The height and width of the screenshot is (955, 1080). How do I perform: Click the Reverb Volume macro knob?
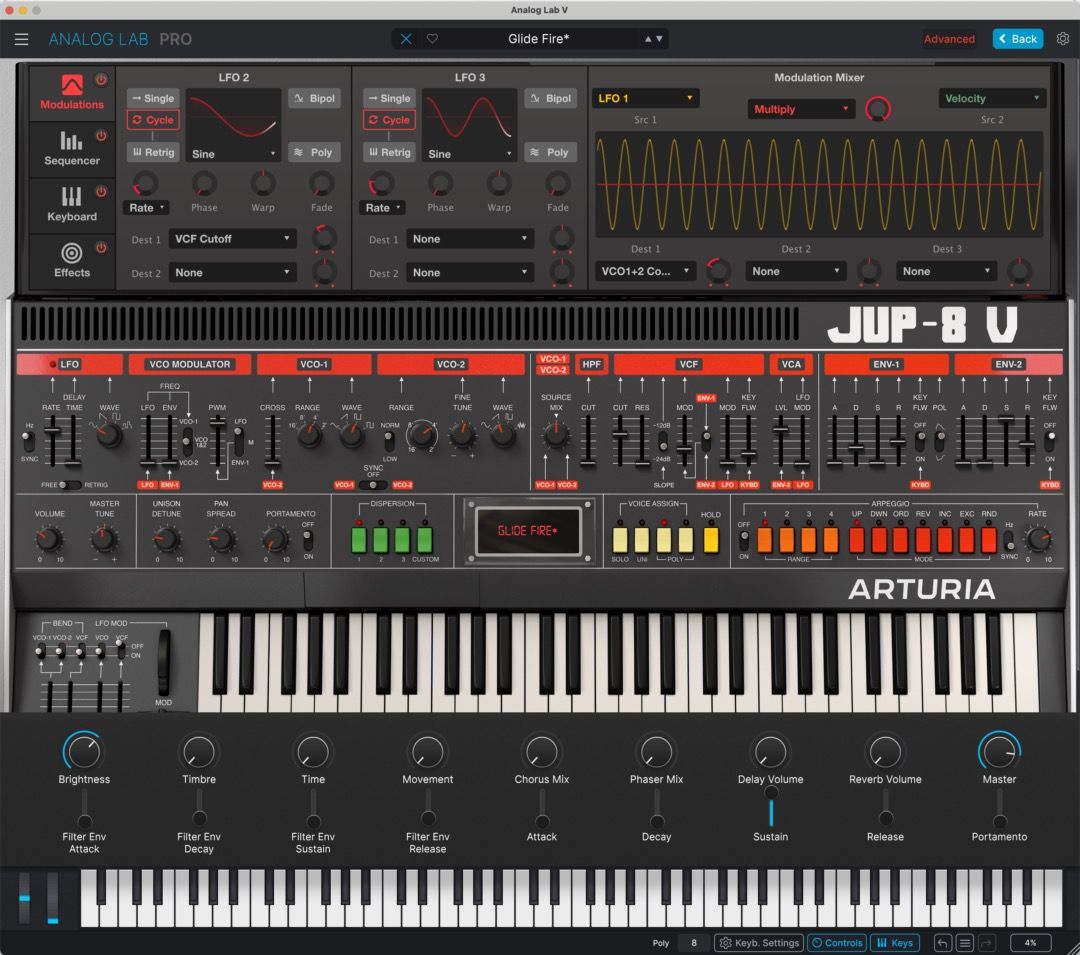[x=884, y=751]
